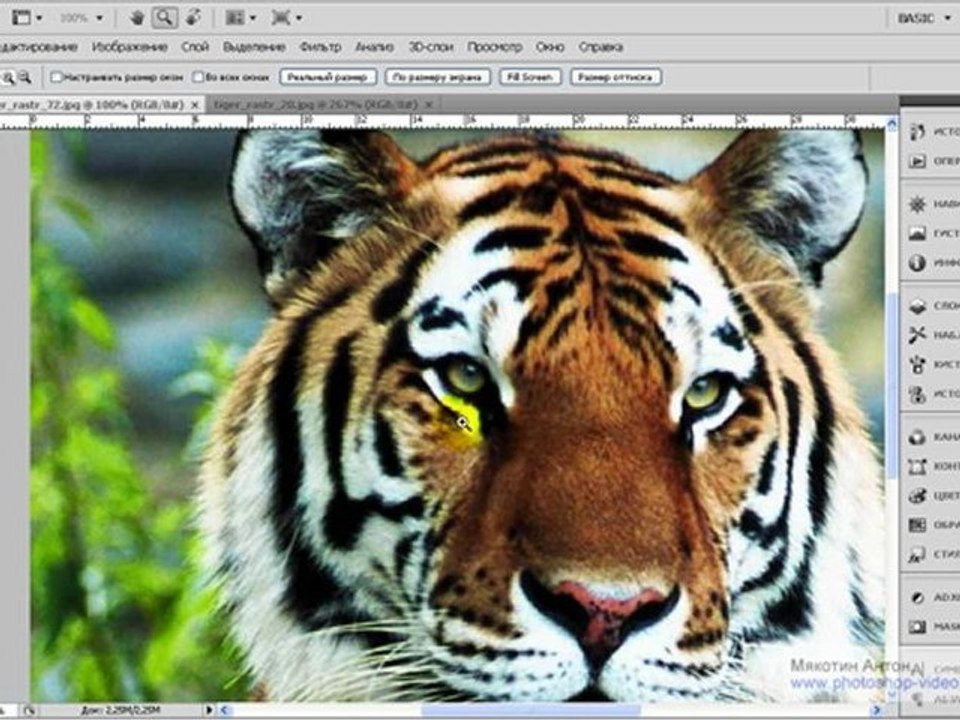Click the vertical scrollbar up arrow
Screen dimensions: 960x720
point(891,124)
